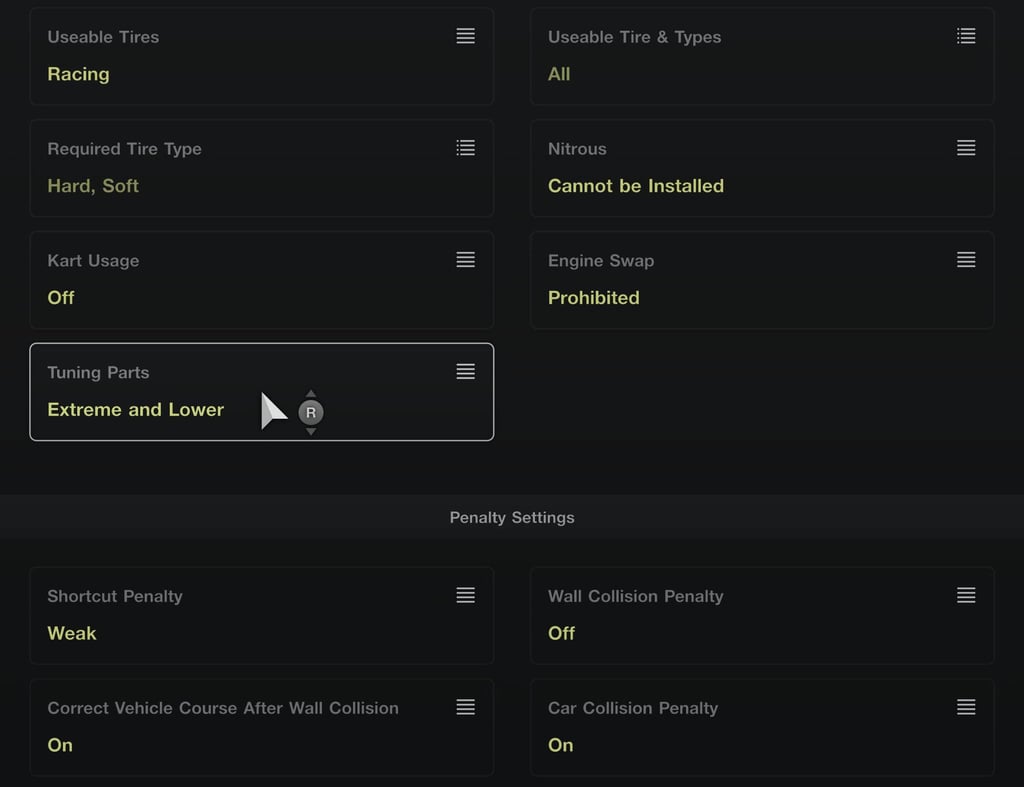Click the Weak shortcut penalty value
This screenshot has width=1024, height=787.
72,634
